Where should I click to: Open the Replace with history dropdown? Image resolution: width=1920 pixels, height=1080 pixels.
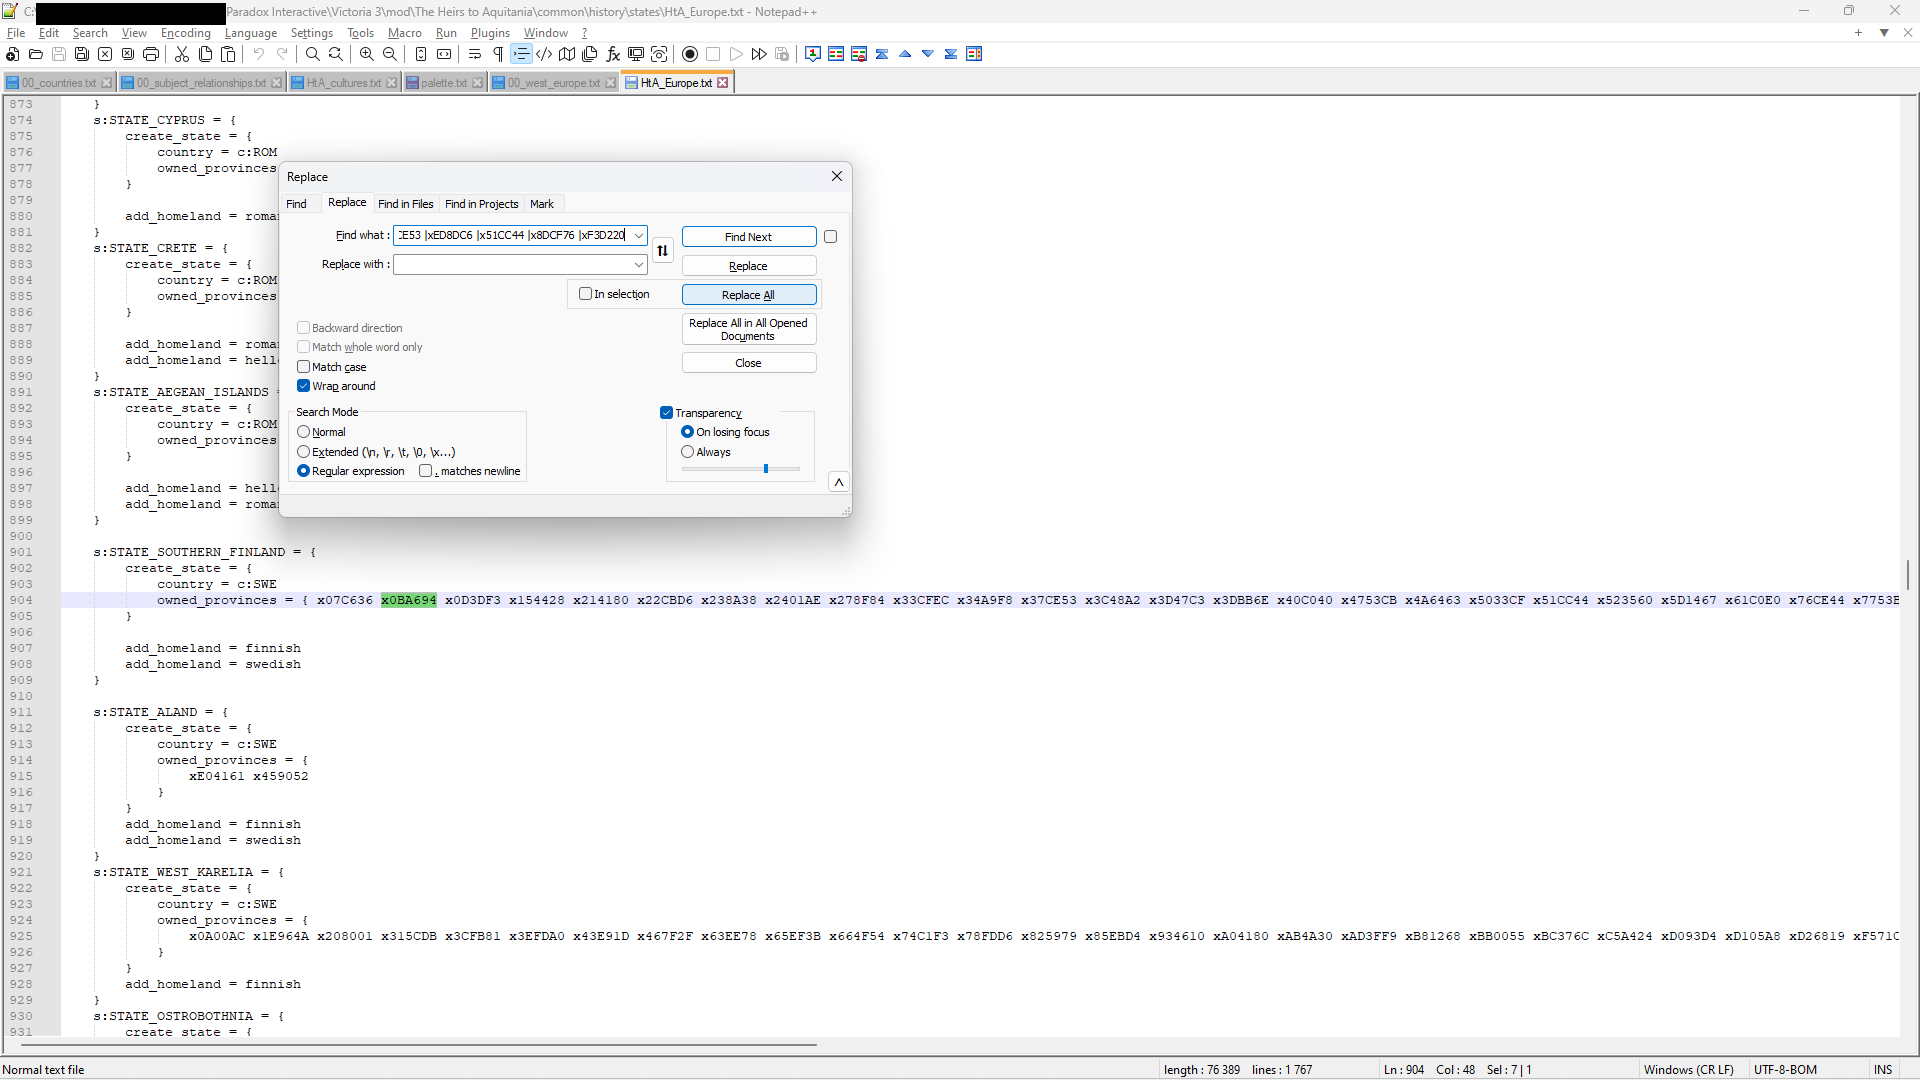click(x=638, y=265)
